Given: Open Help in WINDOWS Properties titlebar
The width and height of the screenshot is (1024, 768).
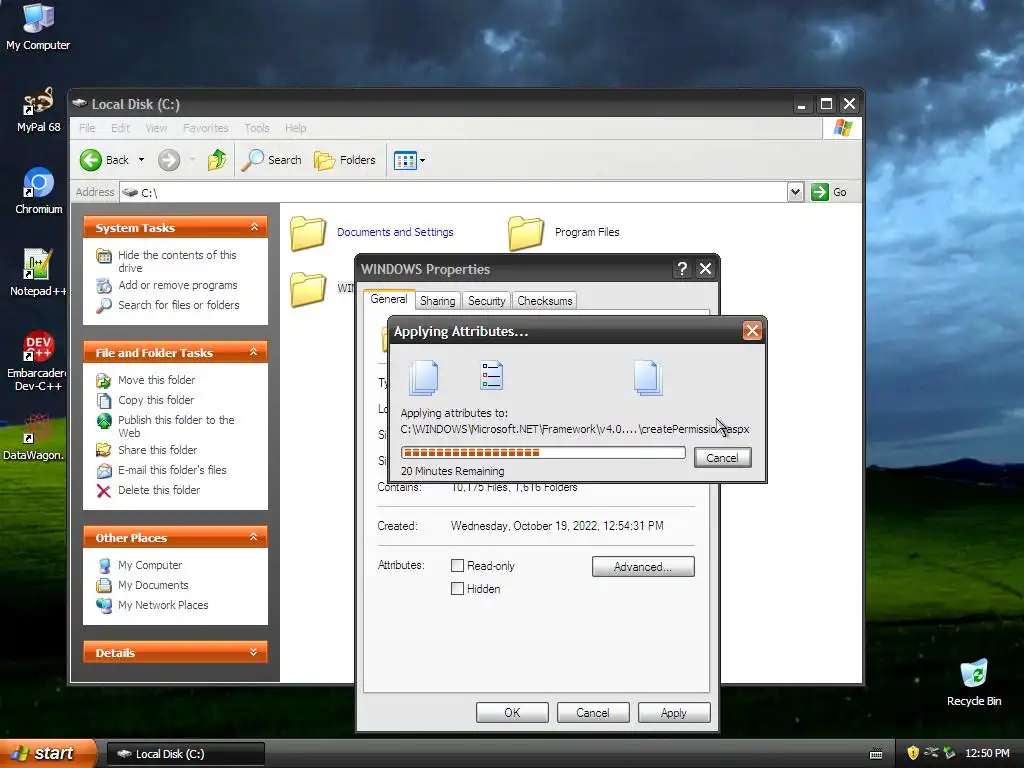Looking at the screenshot, I should tap(682, 269).
